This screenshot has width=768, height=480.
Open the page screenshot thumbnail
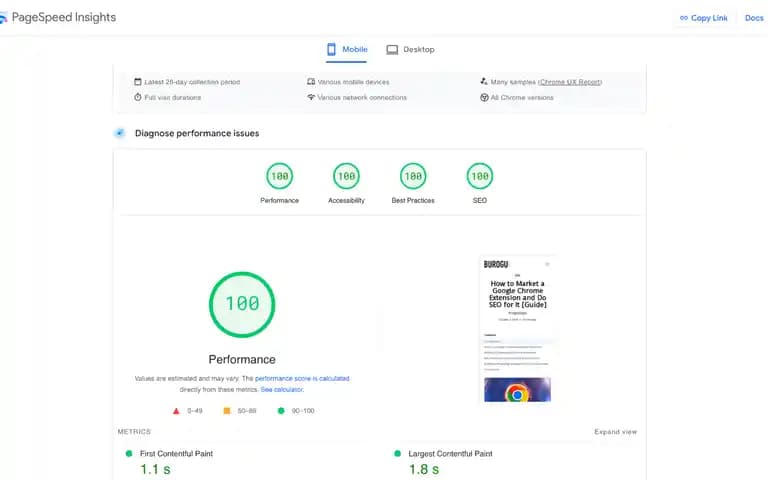point(517,329)
